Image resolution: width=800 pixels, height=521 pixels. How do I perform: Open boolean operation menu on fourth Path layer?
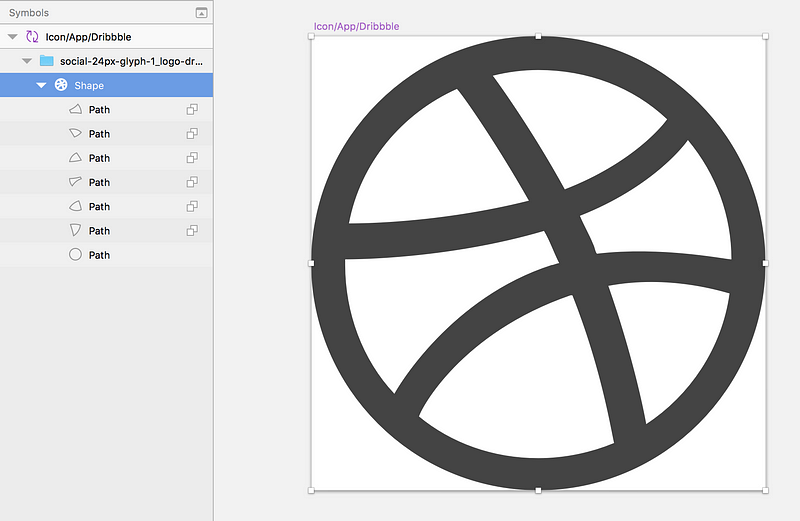pyautogui.click(x=192, y=182)
